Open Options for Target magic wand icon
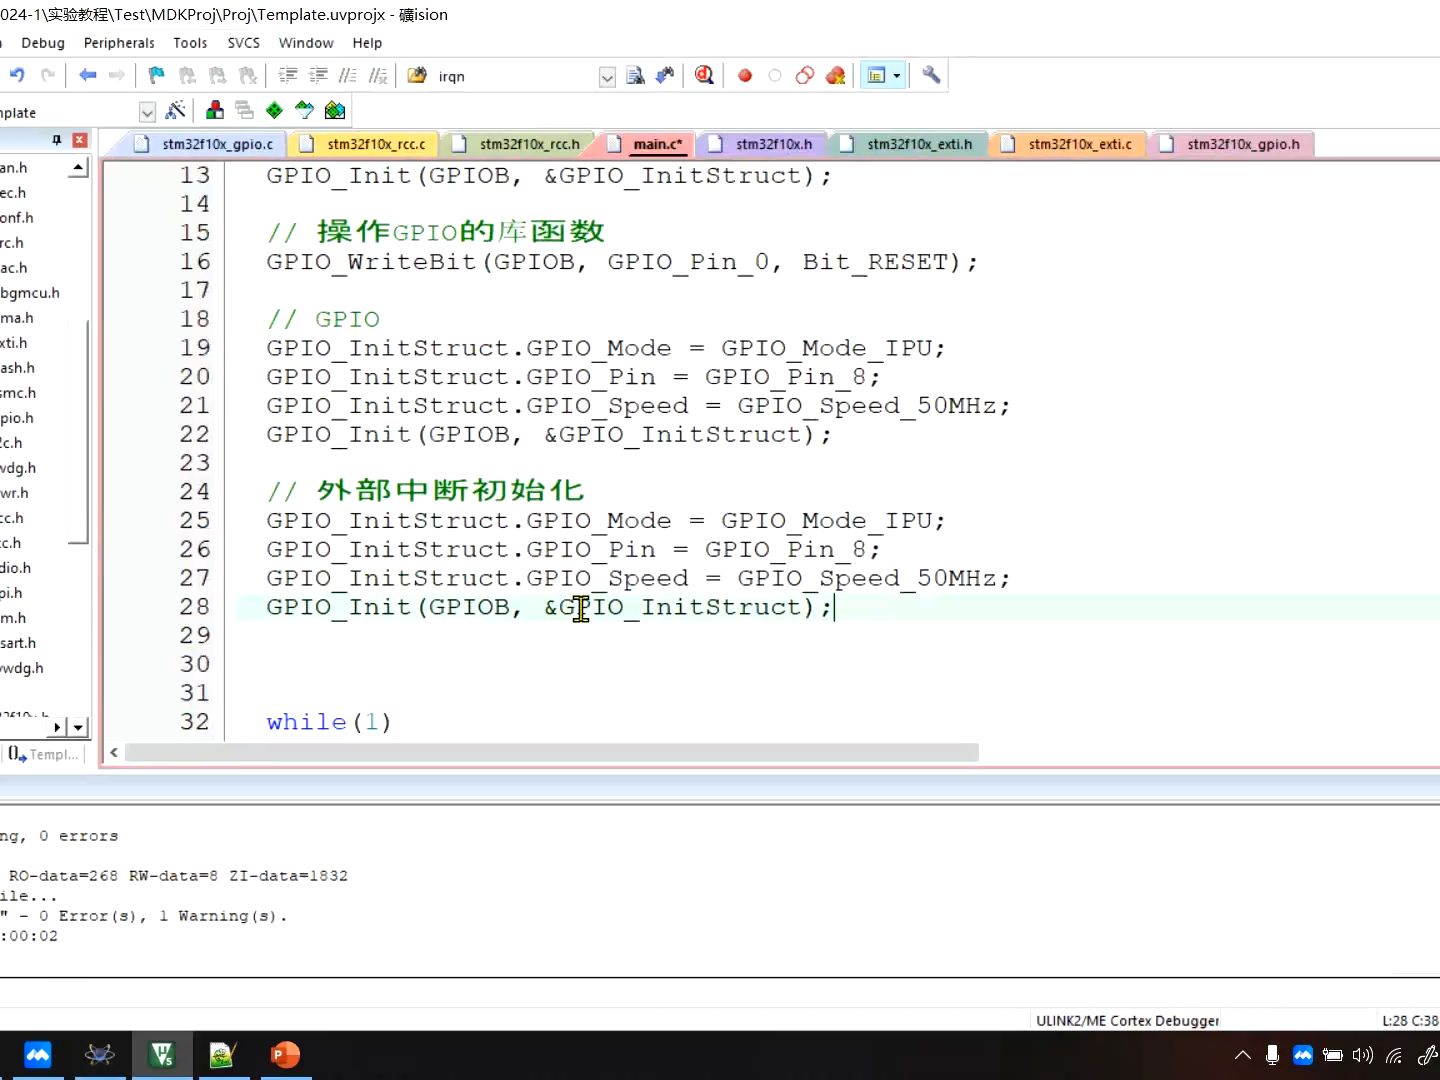The width and height of the screenshot is (1440, 1080). click(x=176, y=110)
